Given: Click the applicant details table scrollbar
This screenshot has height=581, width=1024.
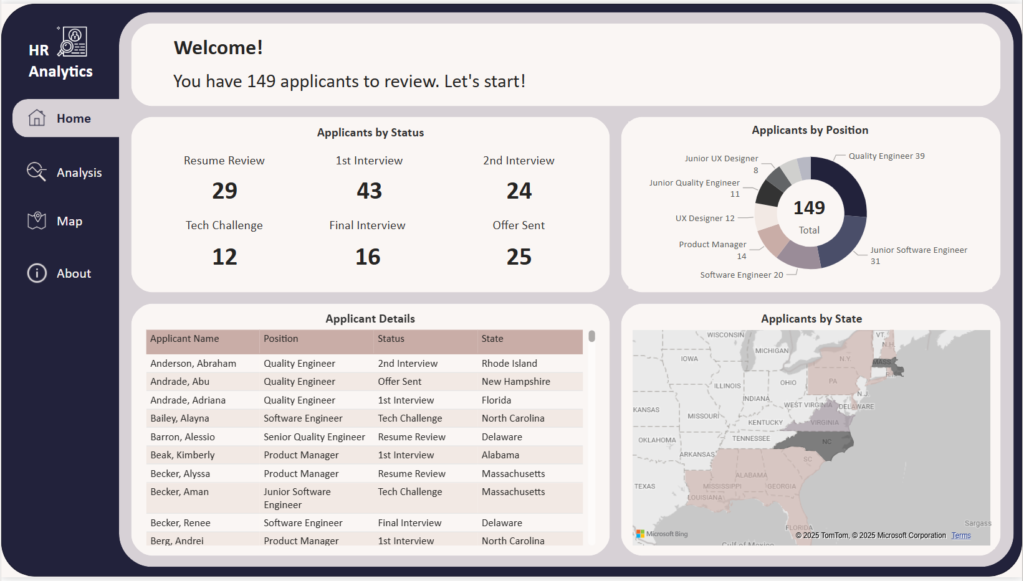Looking at the screenshot, I should click(592, 337).
